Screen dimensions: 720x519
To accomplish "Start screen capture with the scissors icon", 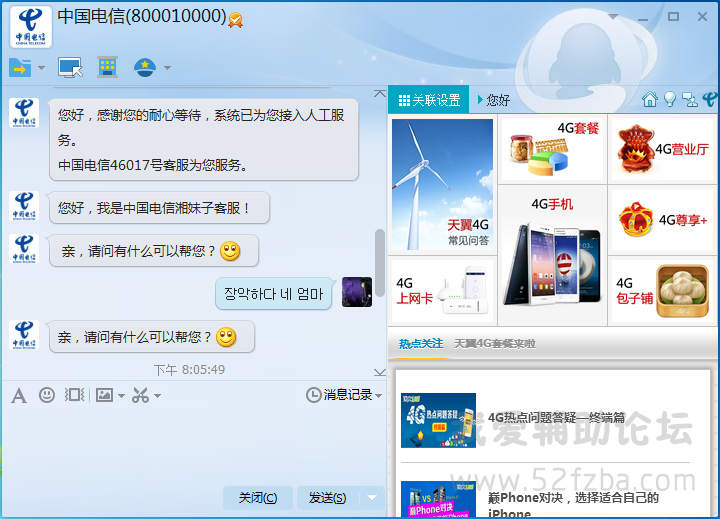I will [141, 395].
